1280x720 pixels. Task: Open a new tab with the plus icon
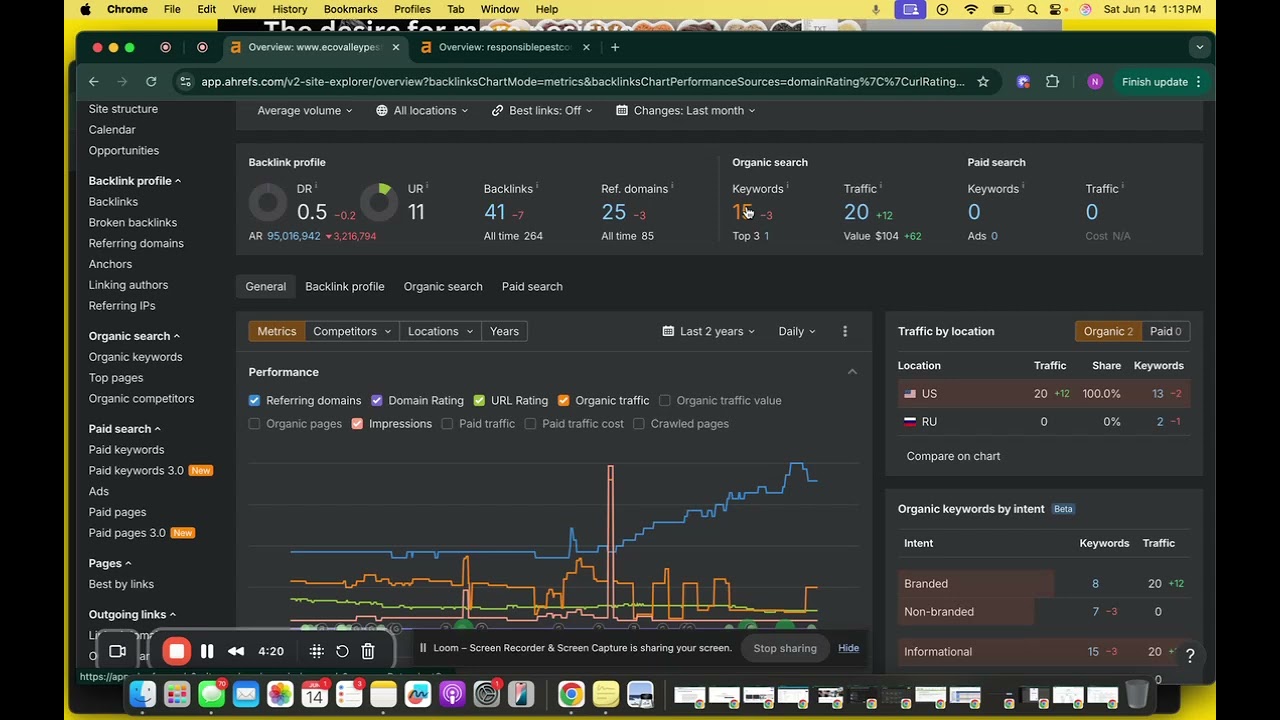click(x=615, y=47)
